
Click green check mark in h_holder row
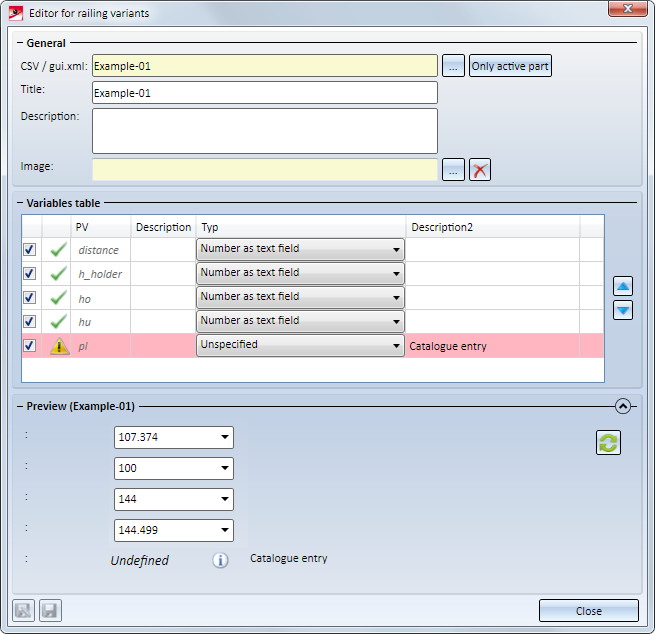click(x=58, y=274)
